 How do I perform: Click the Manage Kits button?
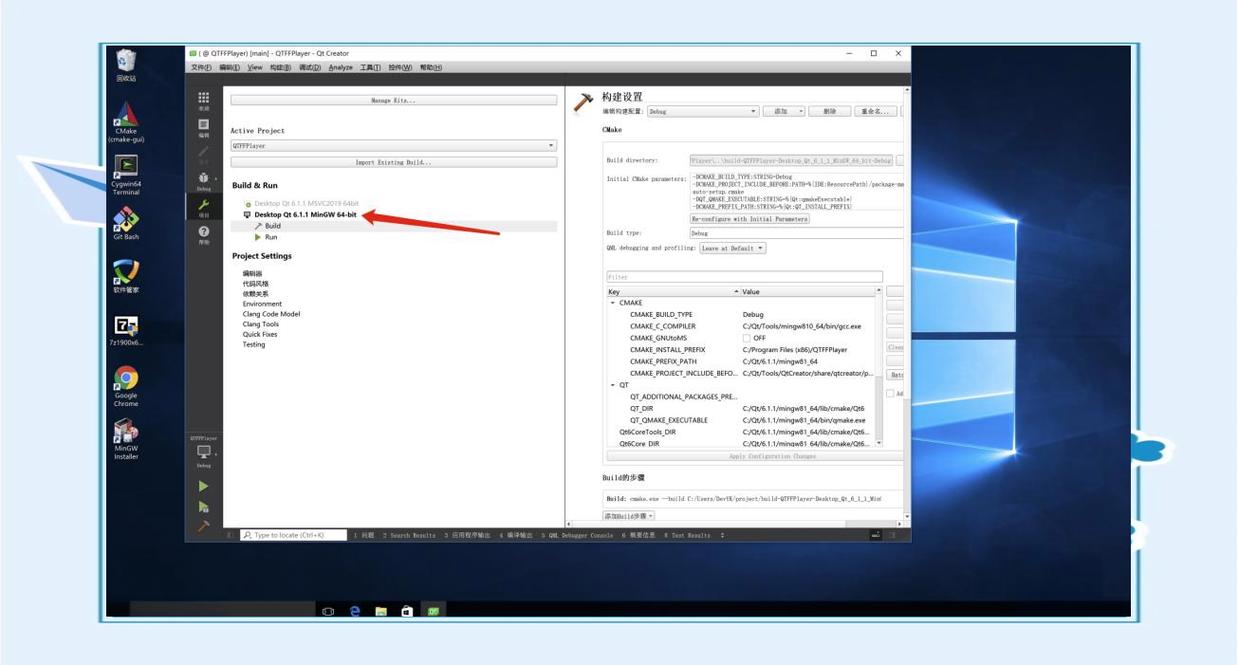point(393,100)
